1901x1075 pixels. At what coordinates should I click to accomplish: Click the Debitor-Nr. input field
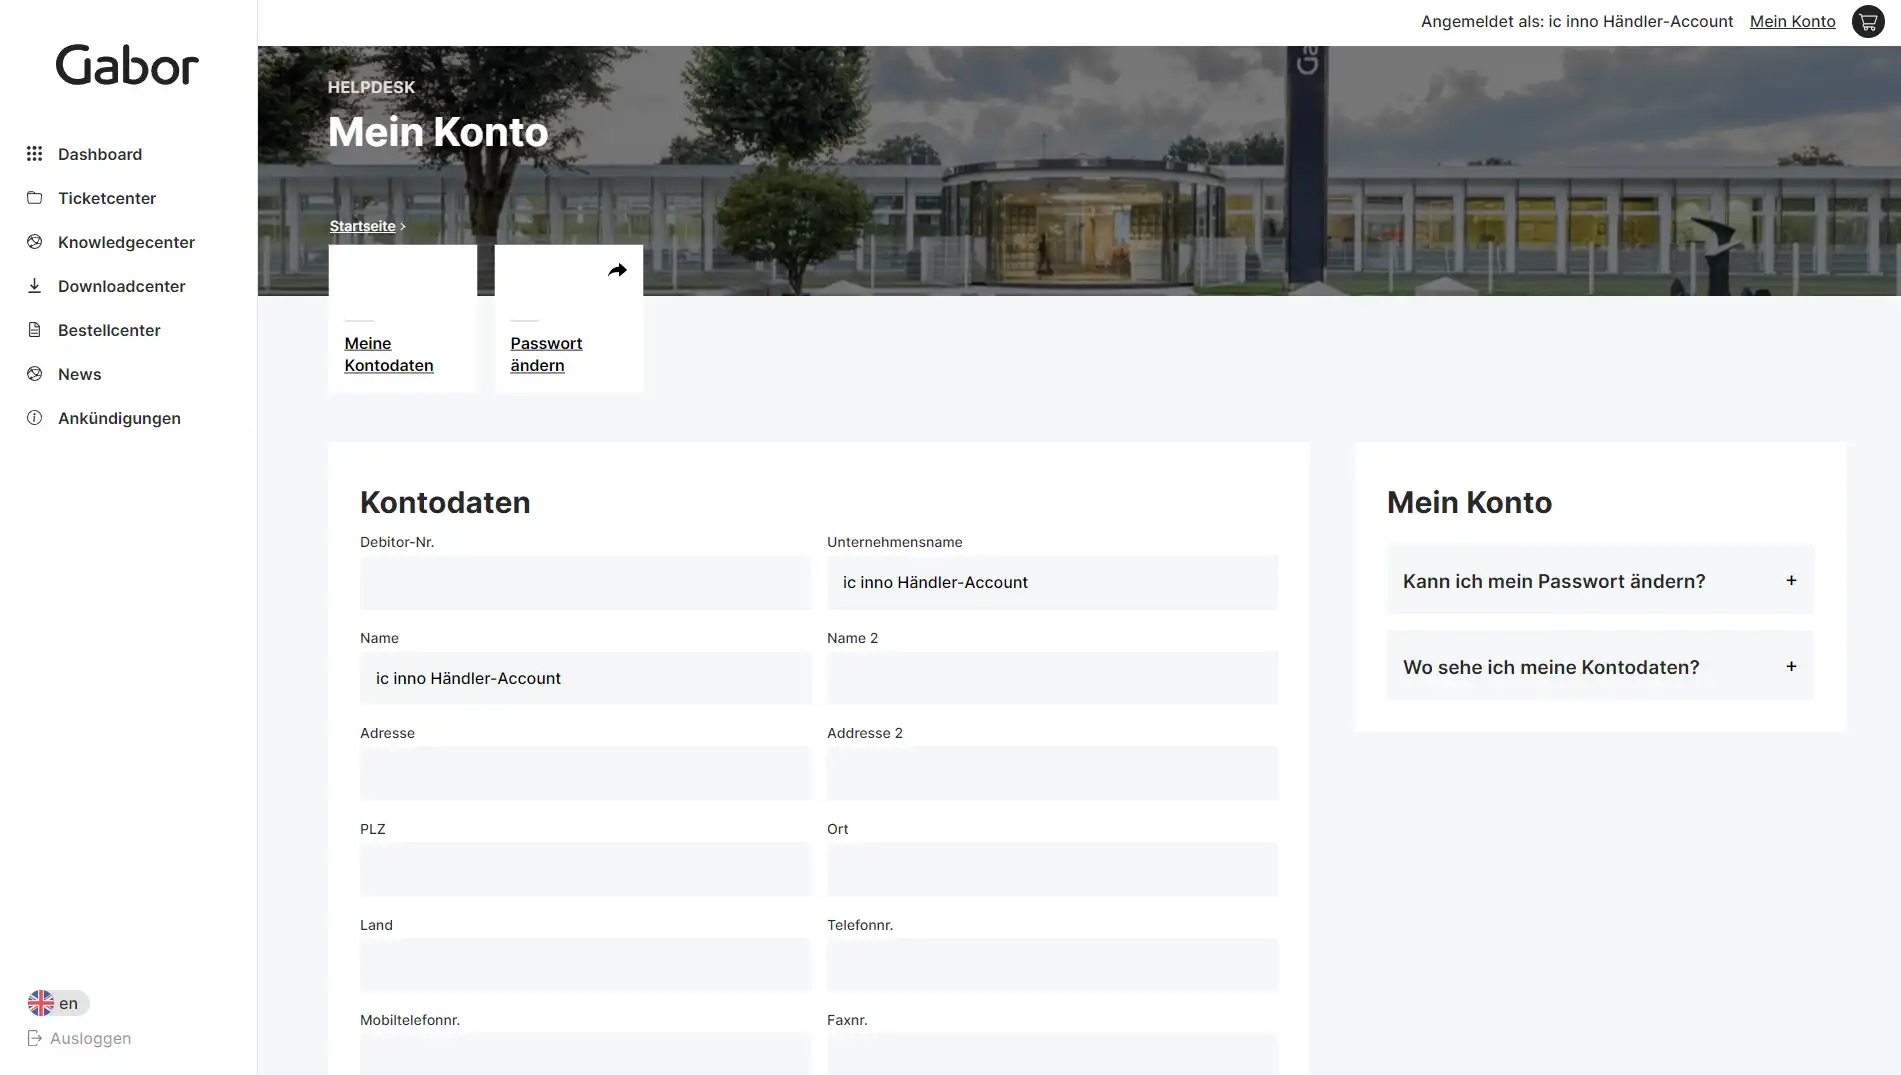click(x=585, y=582)
